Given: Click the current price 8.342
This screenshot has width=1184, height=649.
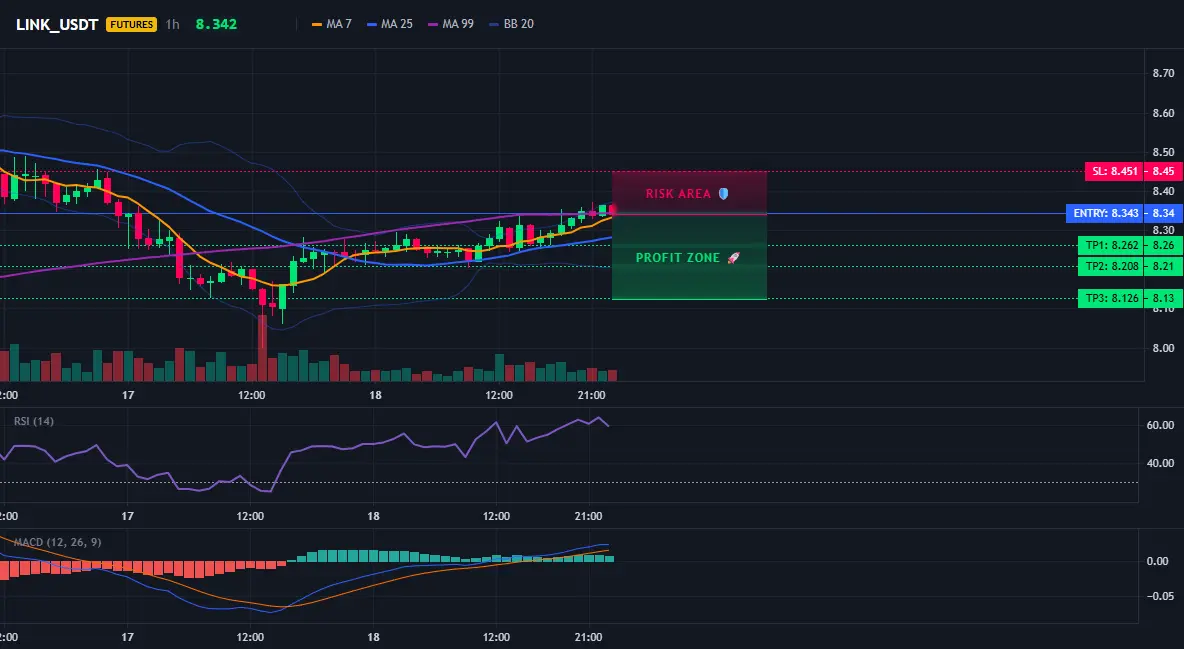Looking at the screenshot, I should 216,24.
